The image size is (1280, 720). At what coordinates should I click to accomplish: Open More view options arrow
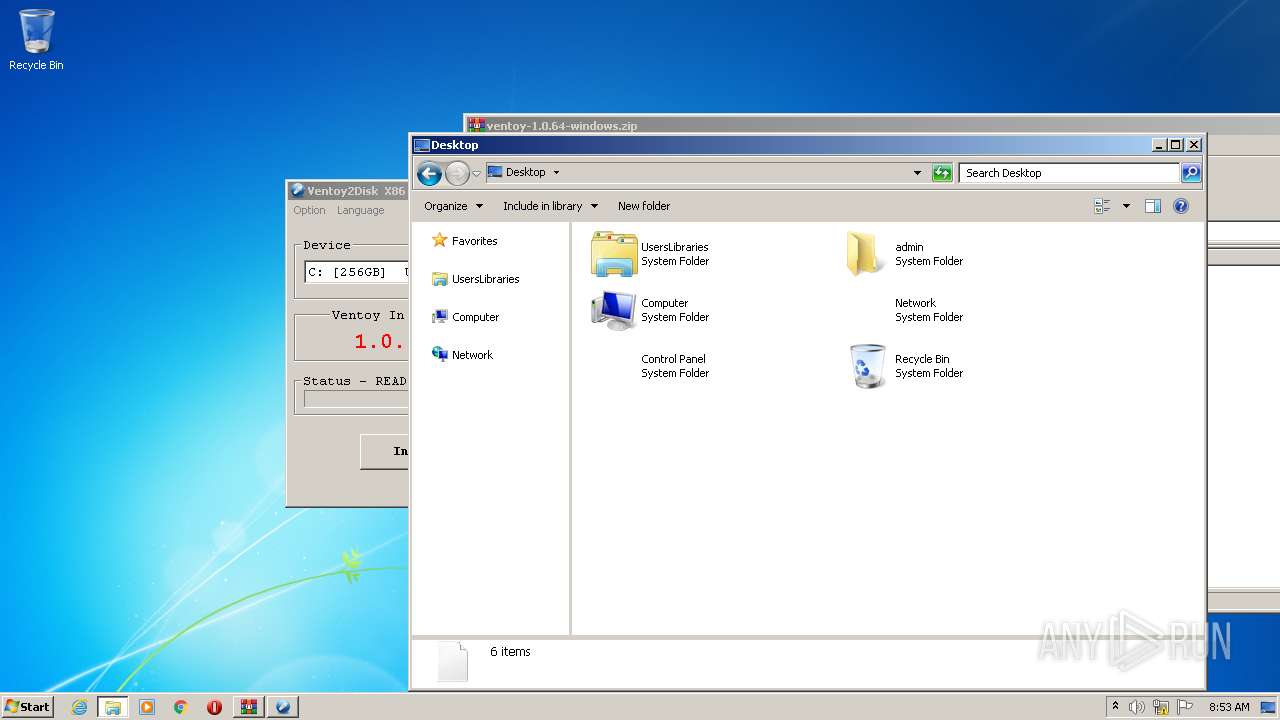pos(1126,206)
